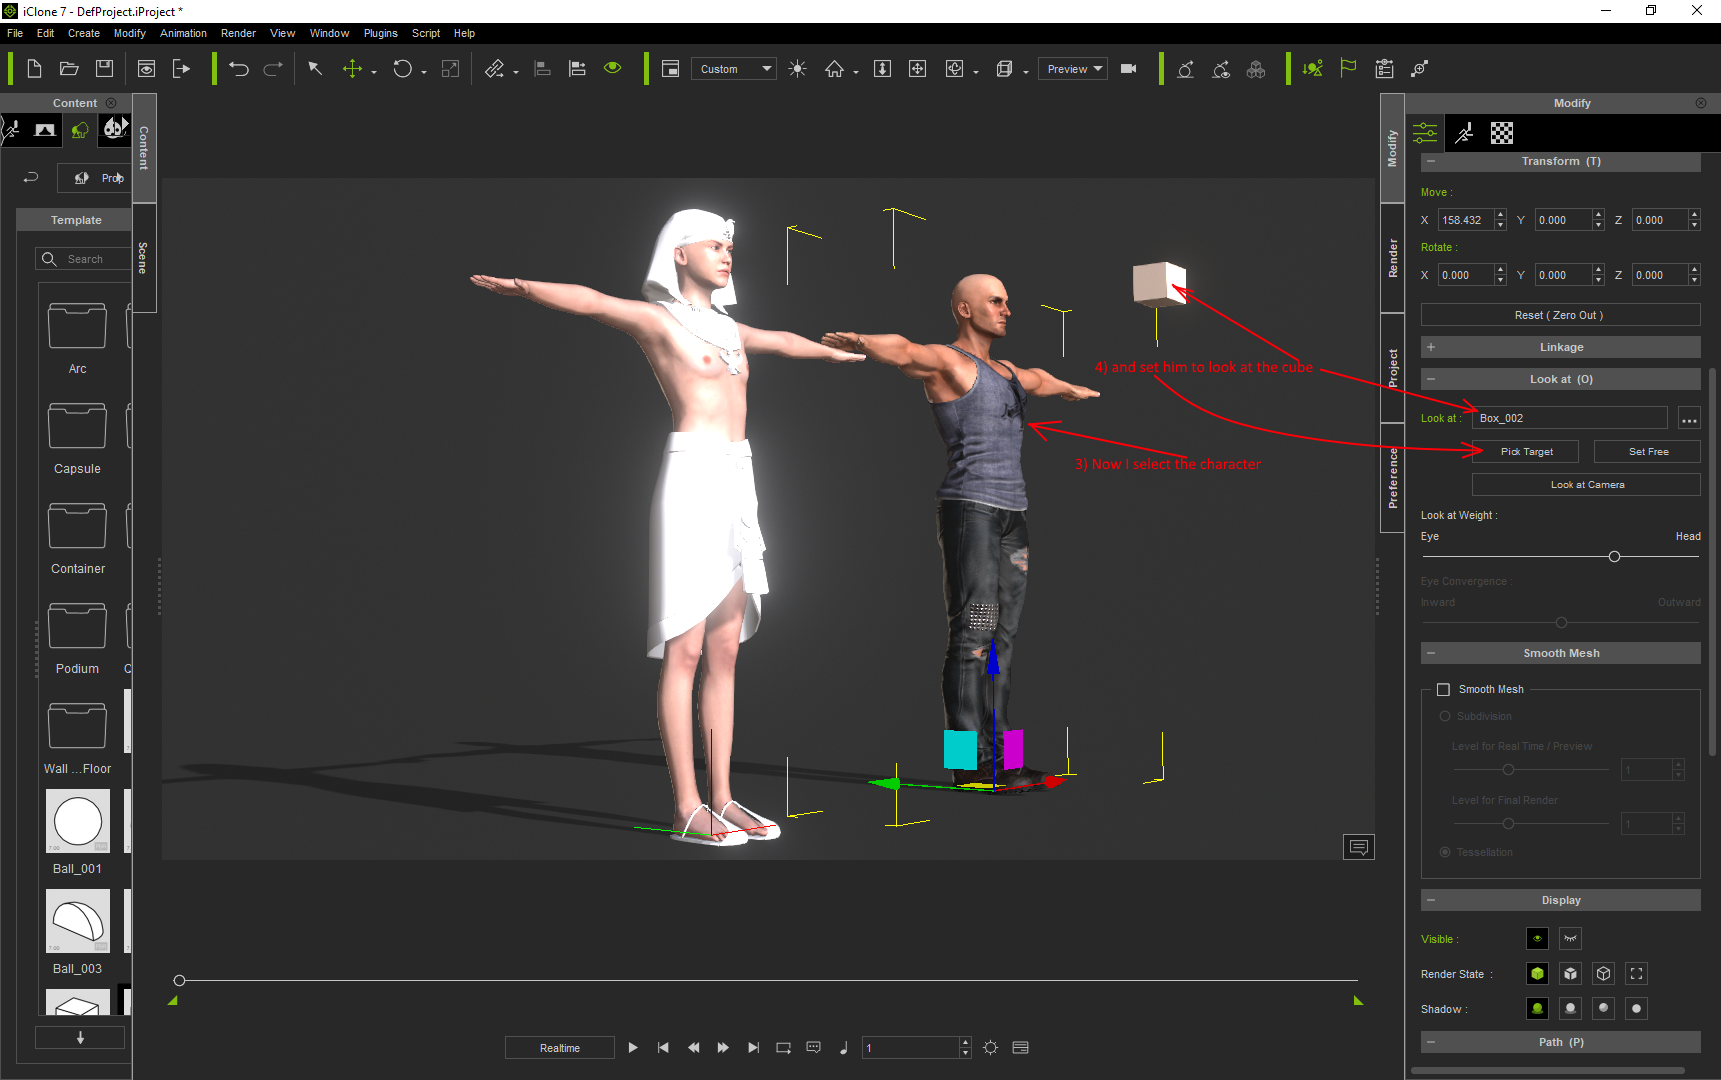Click the green eye icon in the toolbar
Viewport: 1721px width, 1080px height.
[613, 68]
